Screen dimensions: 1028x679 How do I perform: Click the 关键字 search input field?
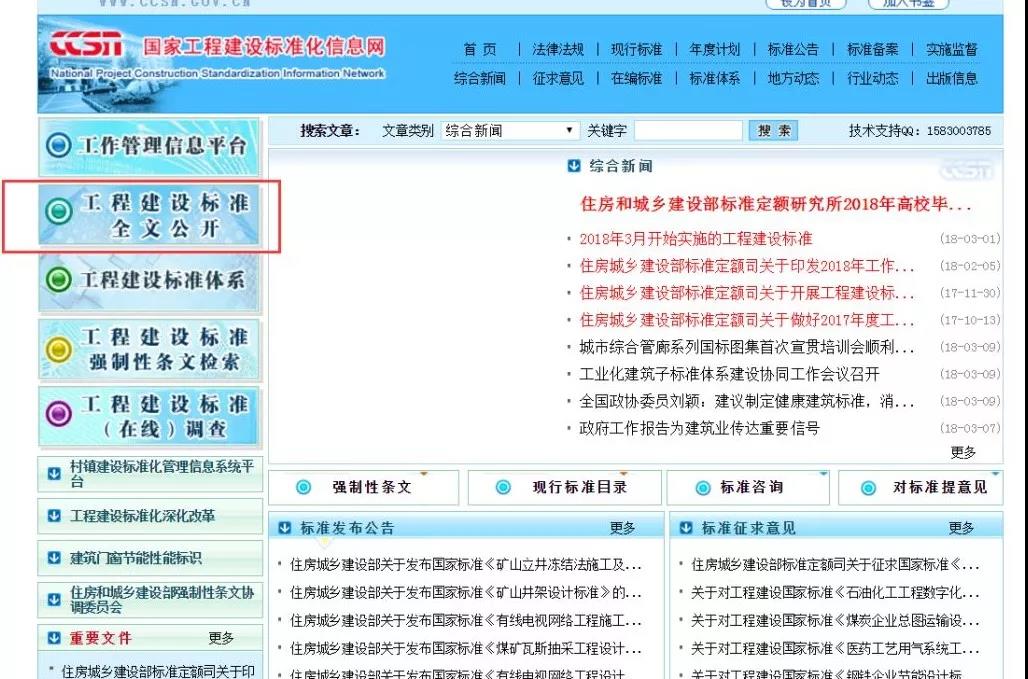coord(688,131)
